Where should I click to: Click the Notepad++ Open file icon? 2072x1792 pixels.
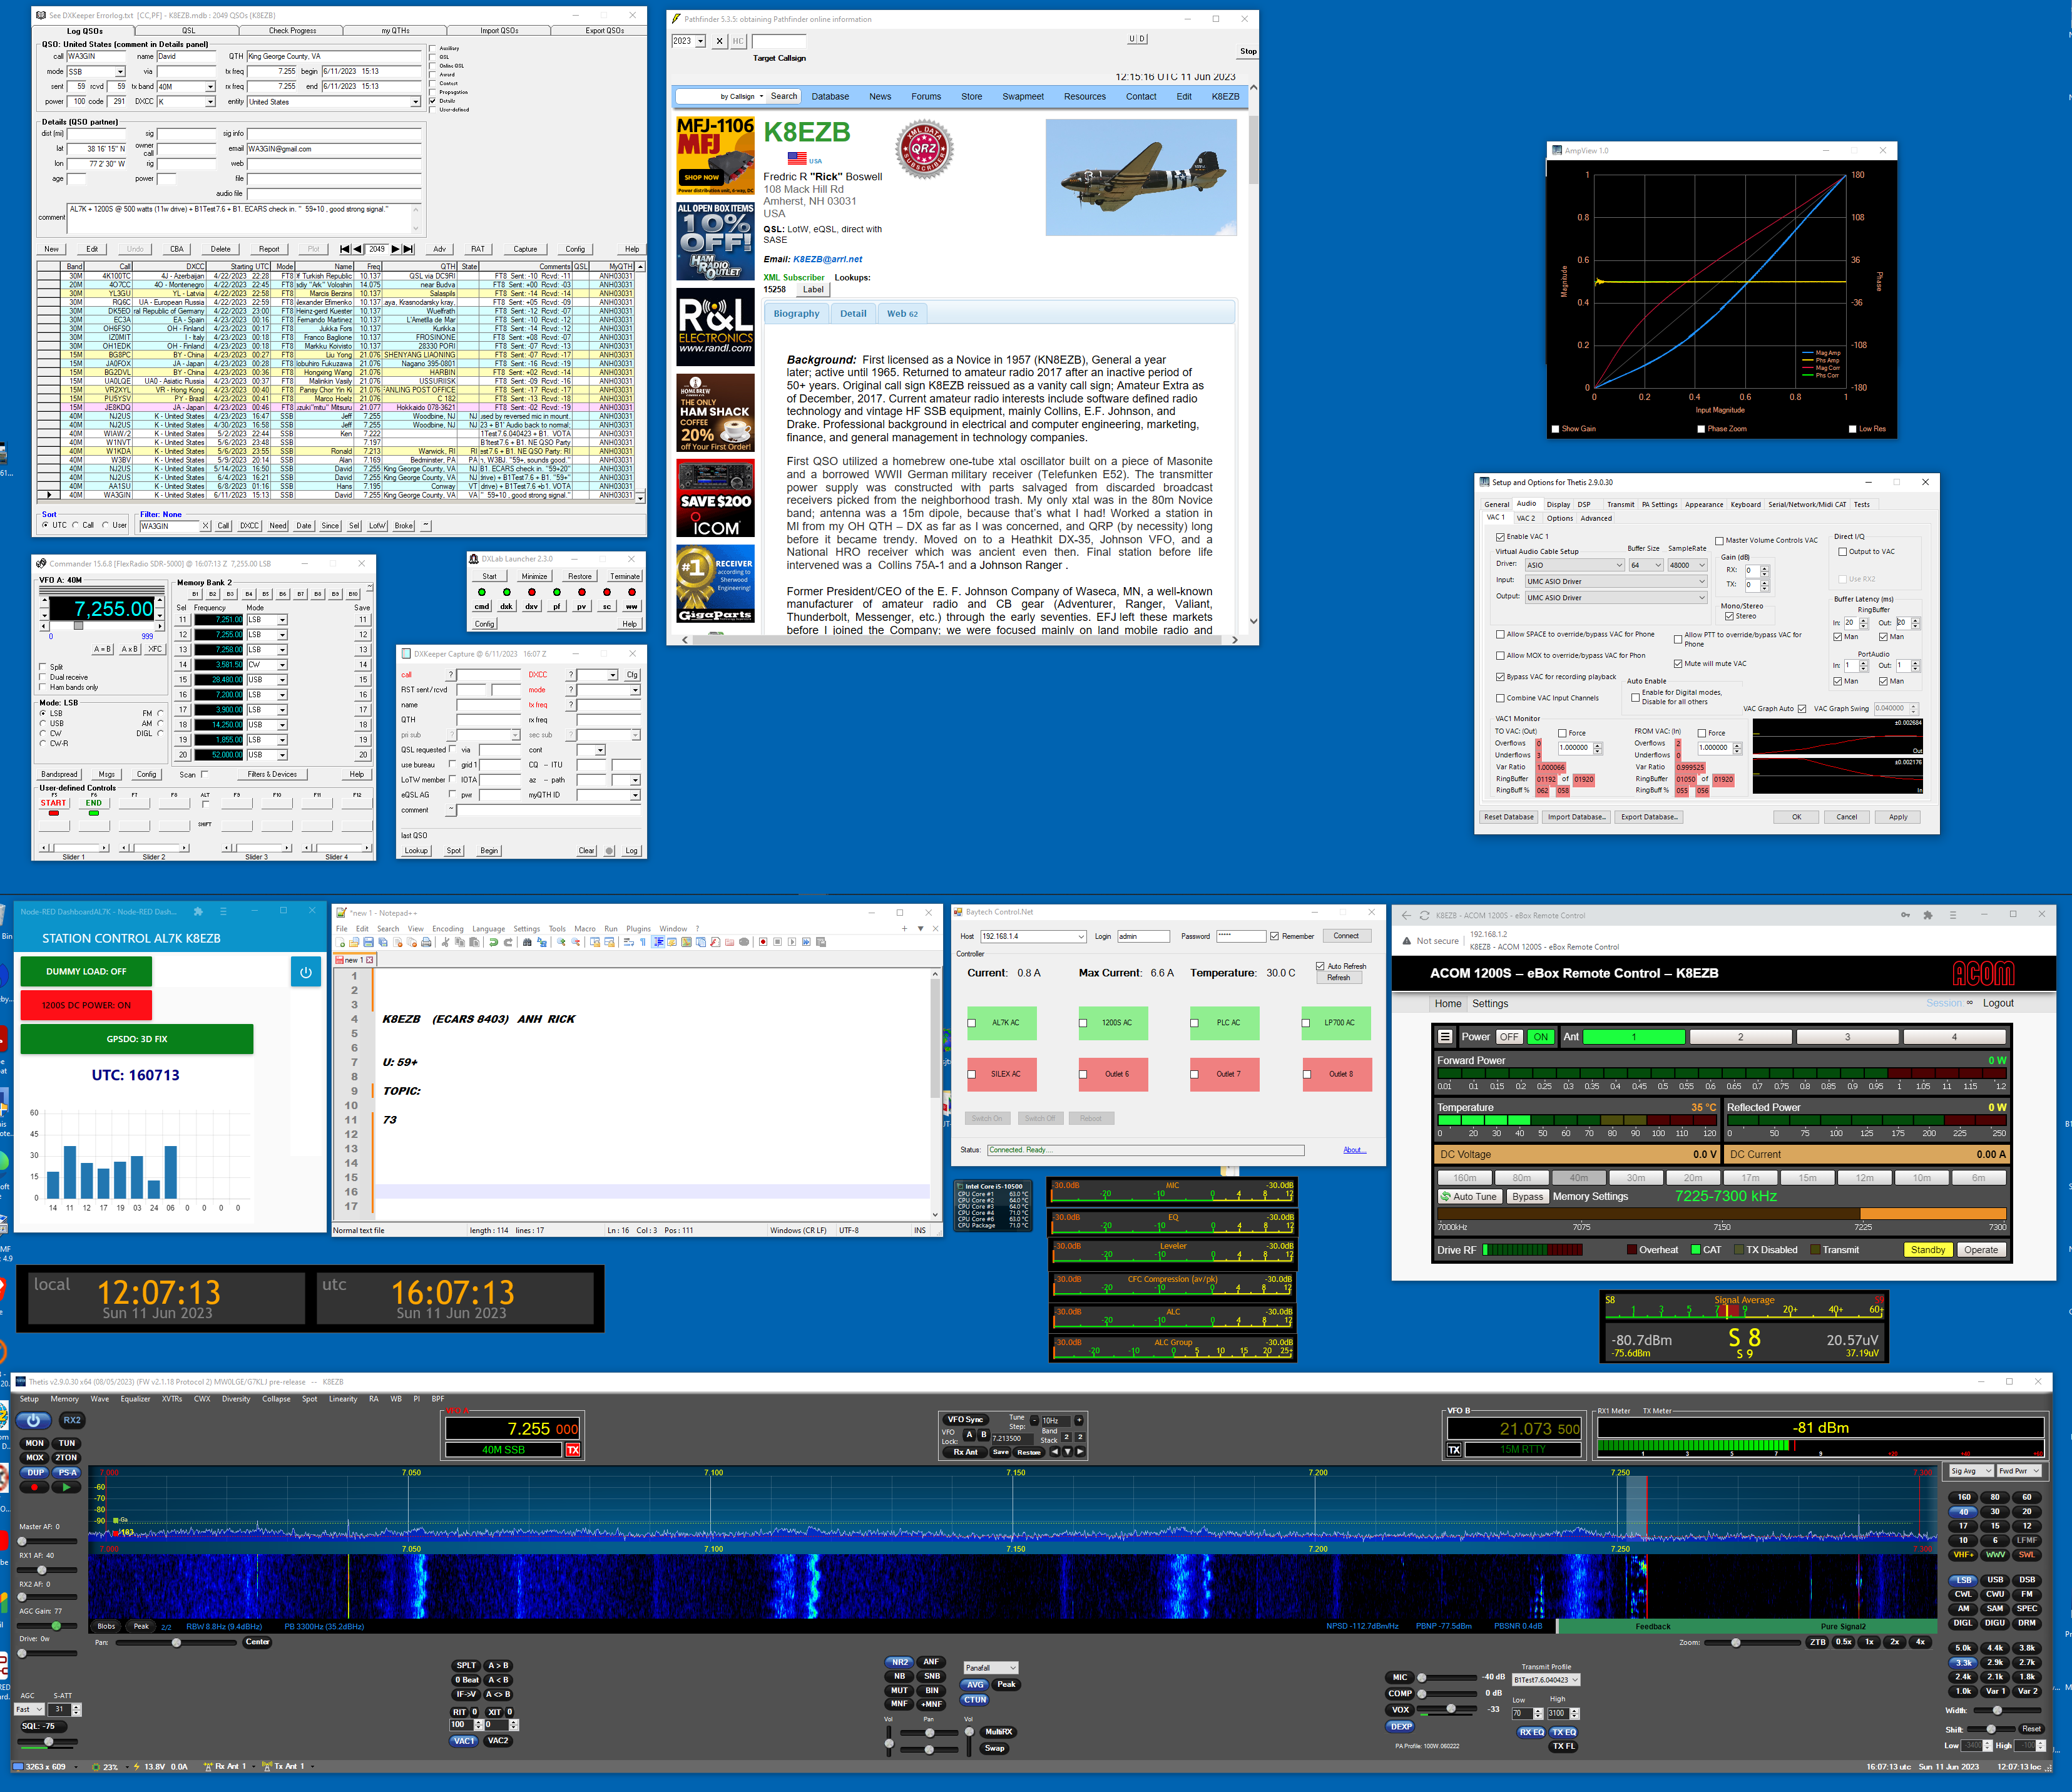pos(354,942)
